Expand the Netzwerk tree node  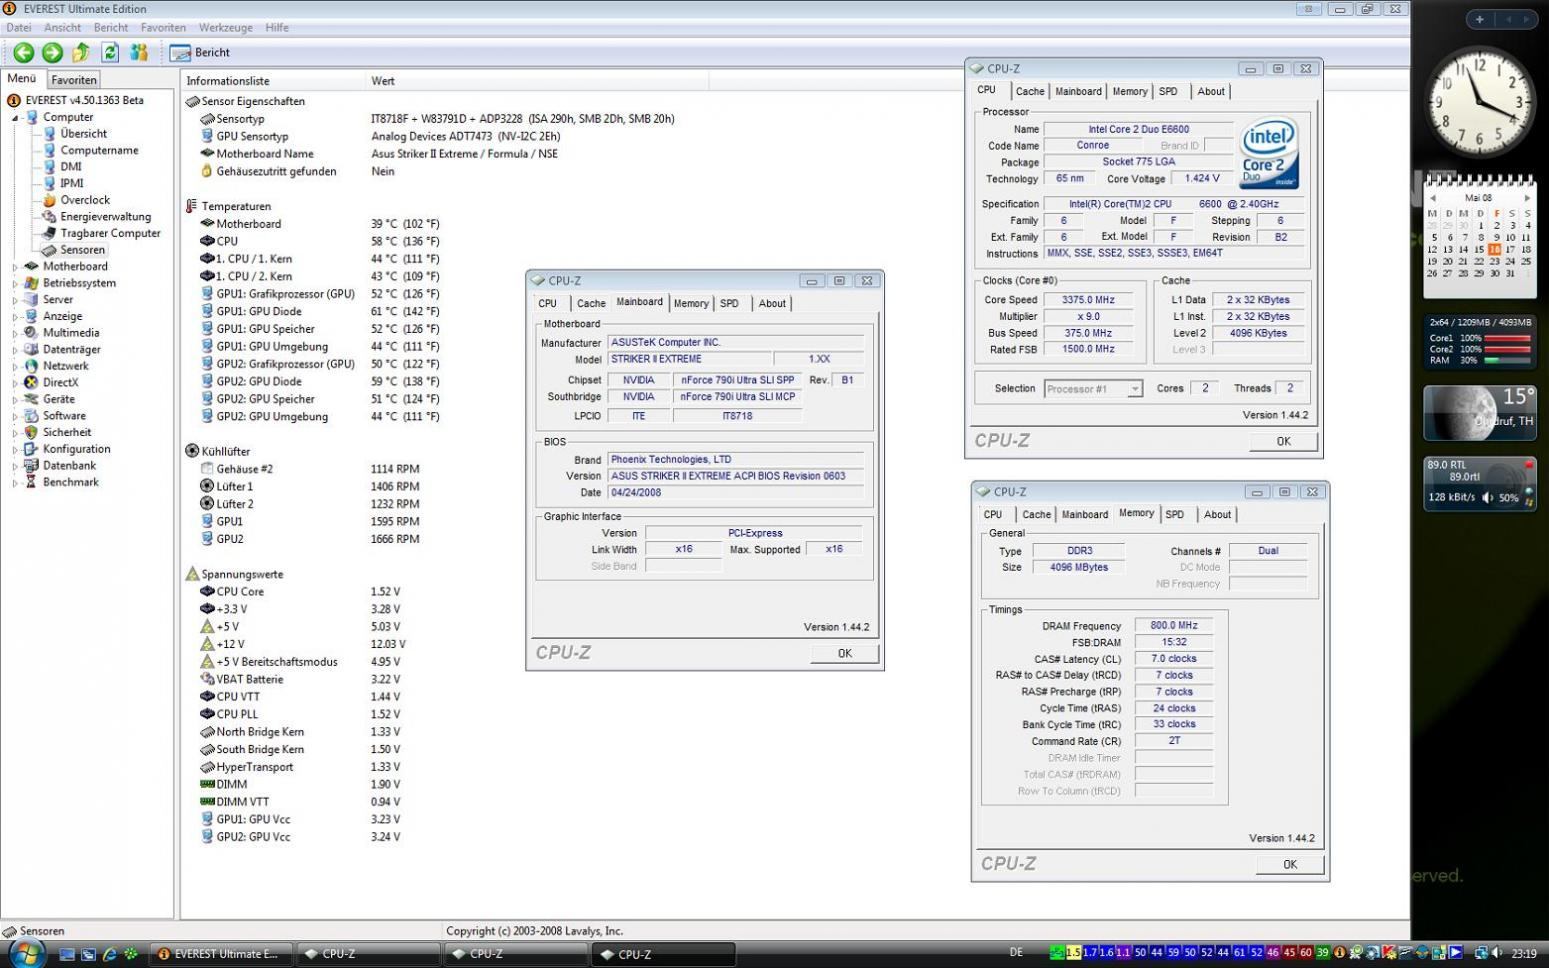(x=15, y=366)
